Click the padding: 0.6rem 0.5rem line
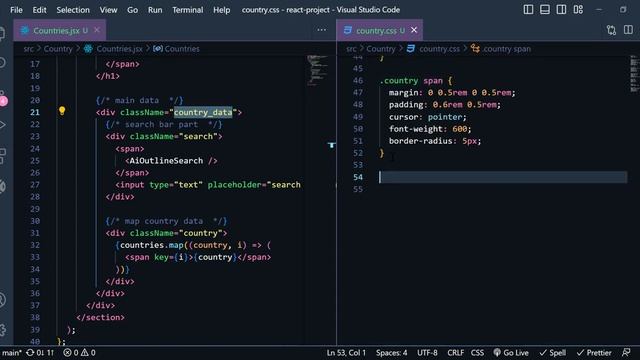Screen dimensions: 640x360 pyautogui.click(x=444, y=105)
